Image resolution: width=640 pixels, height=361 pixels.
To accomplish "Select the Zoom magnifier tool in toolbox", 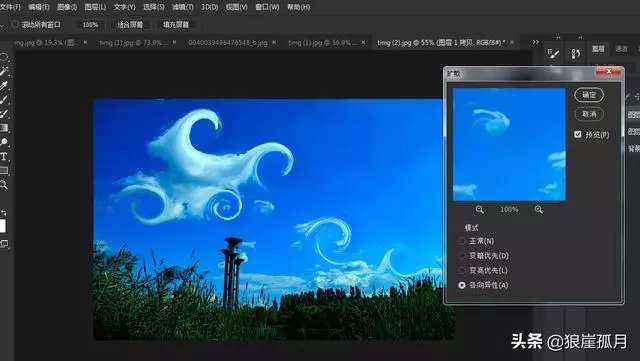I will (x=4, y=185).
